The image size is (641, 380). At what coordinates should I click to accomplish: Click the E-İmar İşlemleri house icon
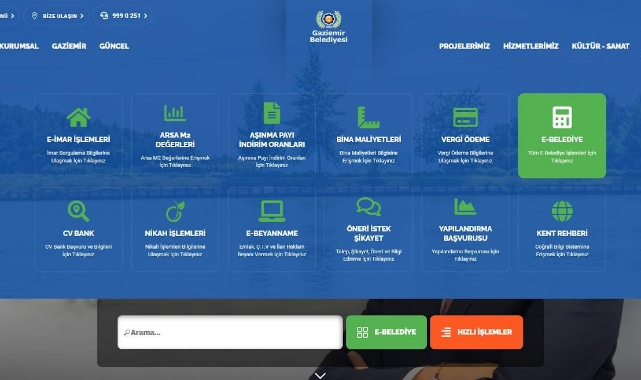click(78, 117)
